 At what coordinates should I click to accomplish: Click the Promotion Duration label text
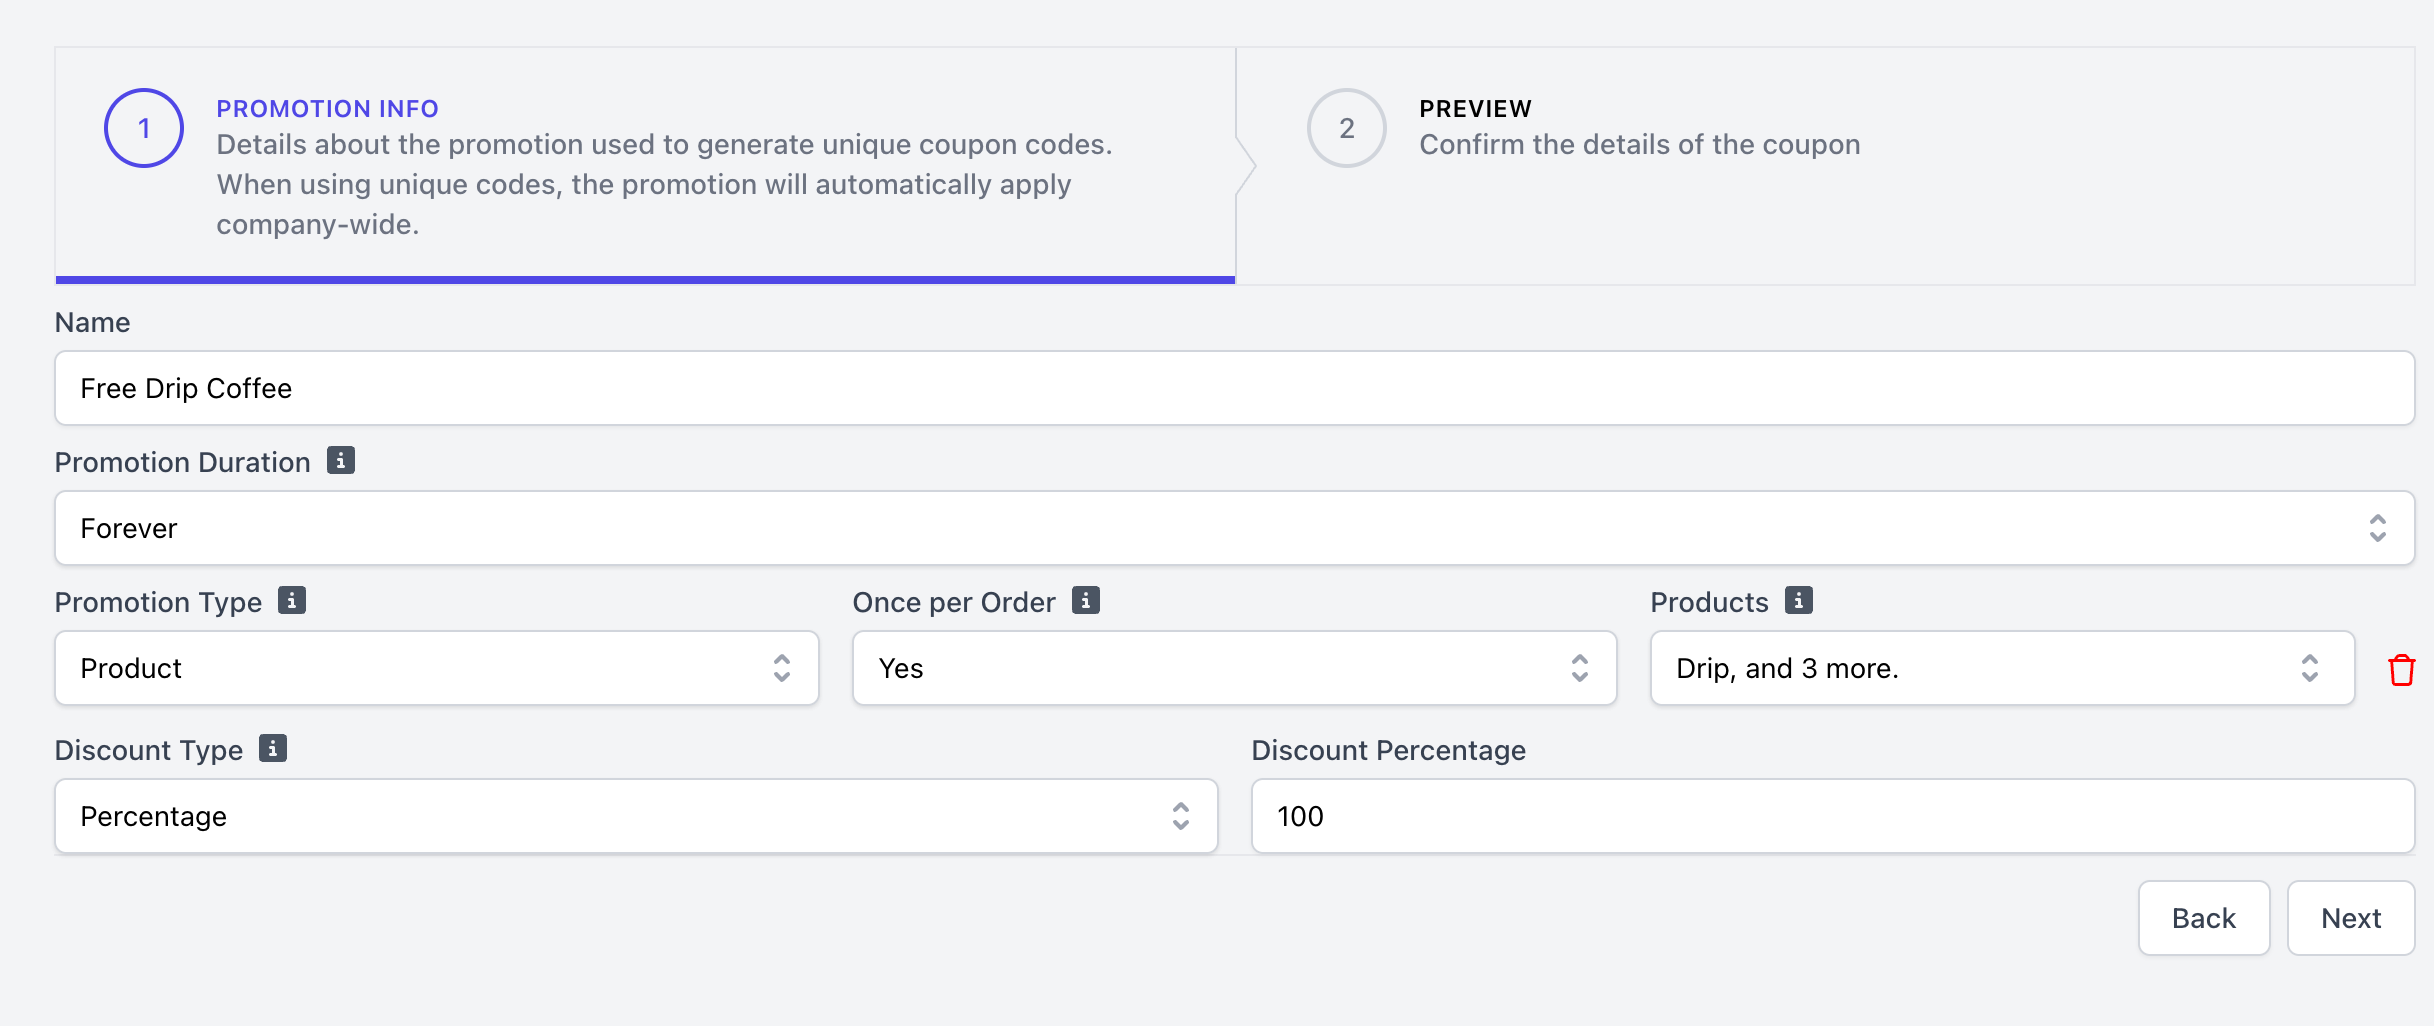(x=182, y=462)
